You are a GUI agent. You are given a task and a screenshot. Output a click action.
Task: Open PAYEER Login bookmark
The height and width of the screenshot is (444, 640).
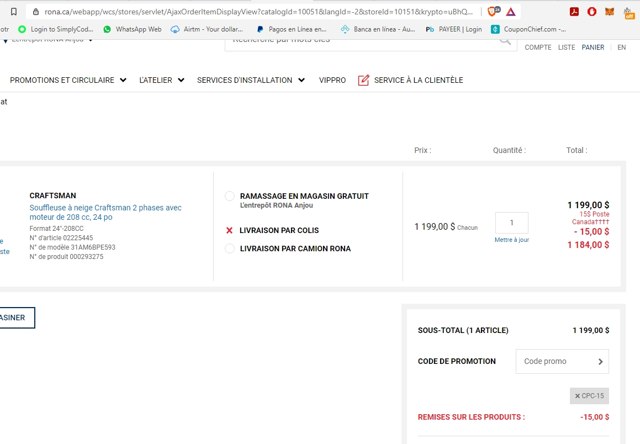coord(453,29)
